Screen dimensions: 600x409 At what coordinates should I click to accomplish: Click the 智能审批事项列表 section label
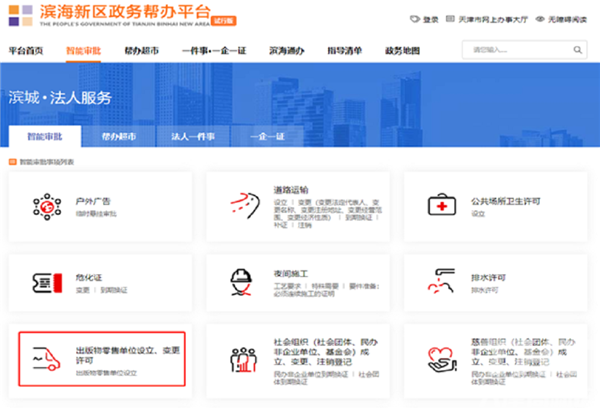(x=47, y=162)
